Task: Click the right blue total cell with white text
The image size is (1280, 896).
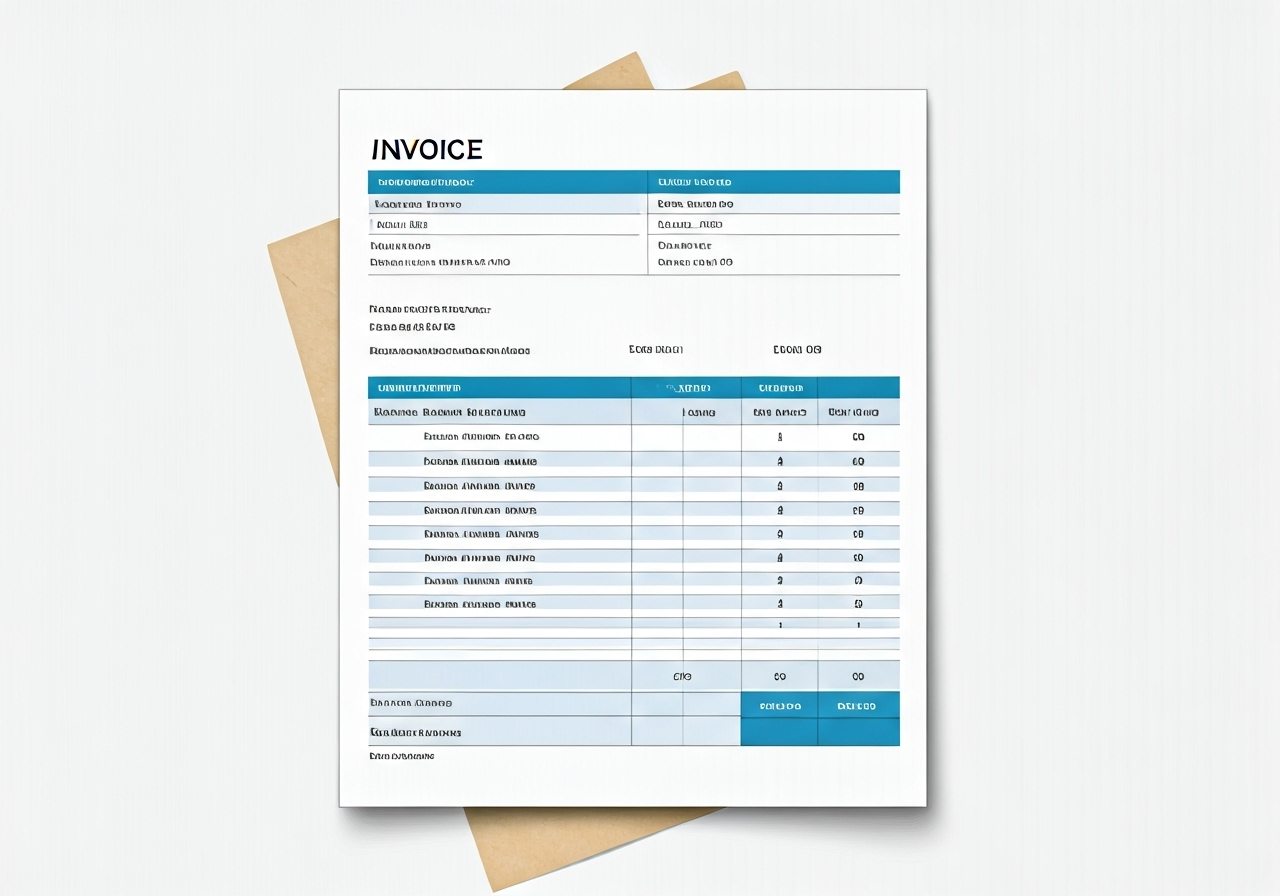Action: click(857, 706)
